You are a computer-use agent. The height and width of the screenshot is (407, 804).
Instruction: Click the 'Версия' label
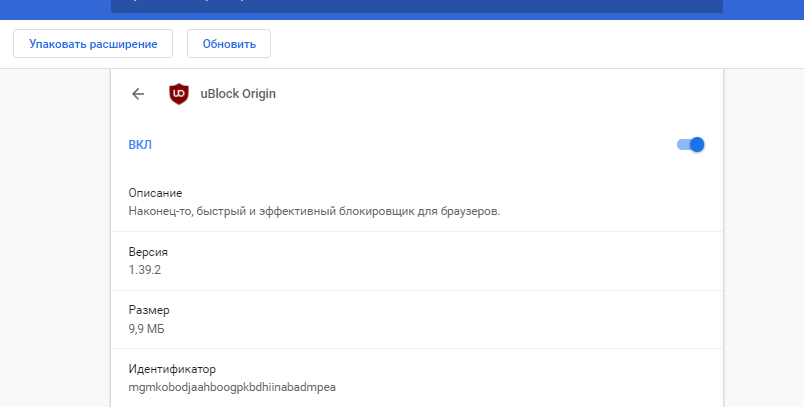pyautogui.click(x=148, y=252)
